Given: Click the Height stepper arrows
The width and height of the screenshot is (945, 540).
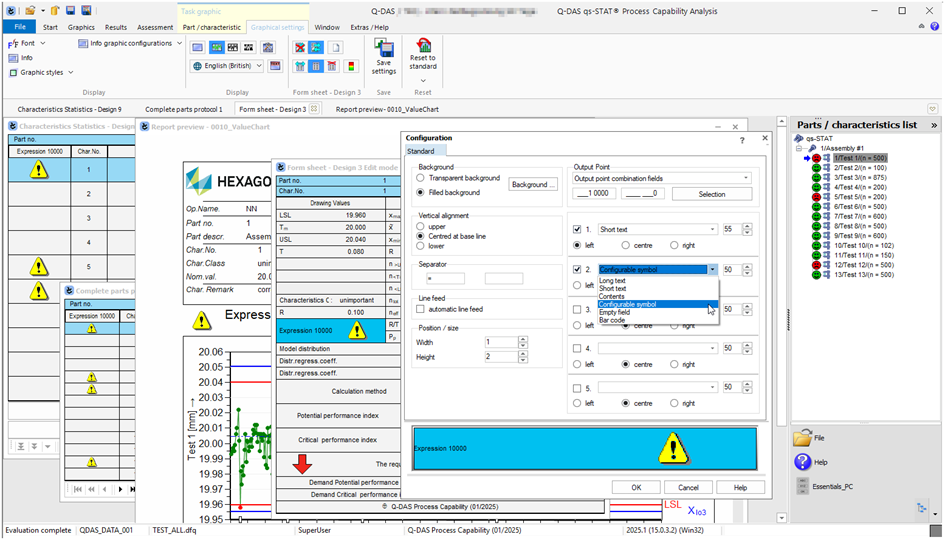Looking at the screenshot, I should pyautogui.click(x=523, y=357).
